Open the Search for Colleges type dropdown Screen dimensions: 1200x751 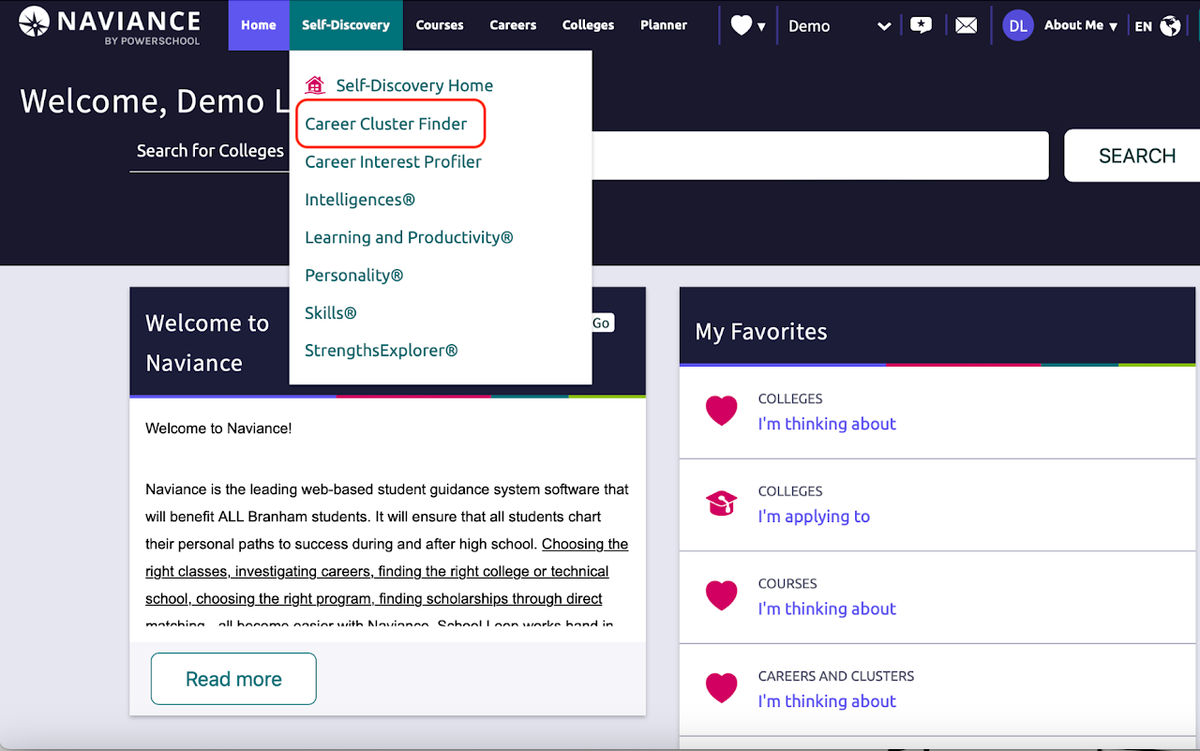pyautogui.click(x=210, y=151)
